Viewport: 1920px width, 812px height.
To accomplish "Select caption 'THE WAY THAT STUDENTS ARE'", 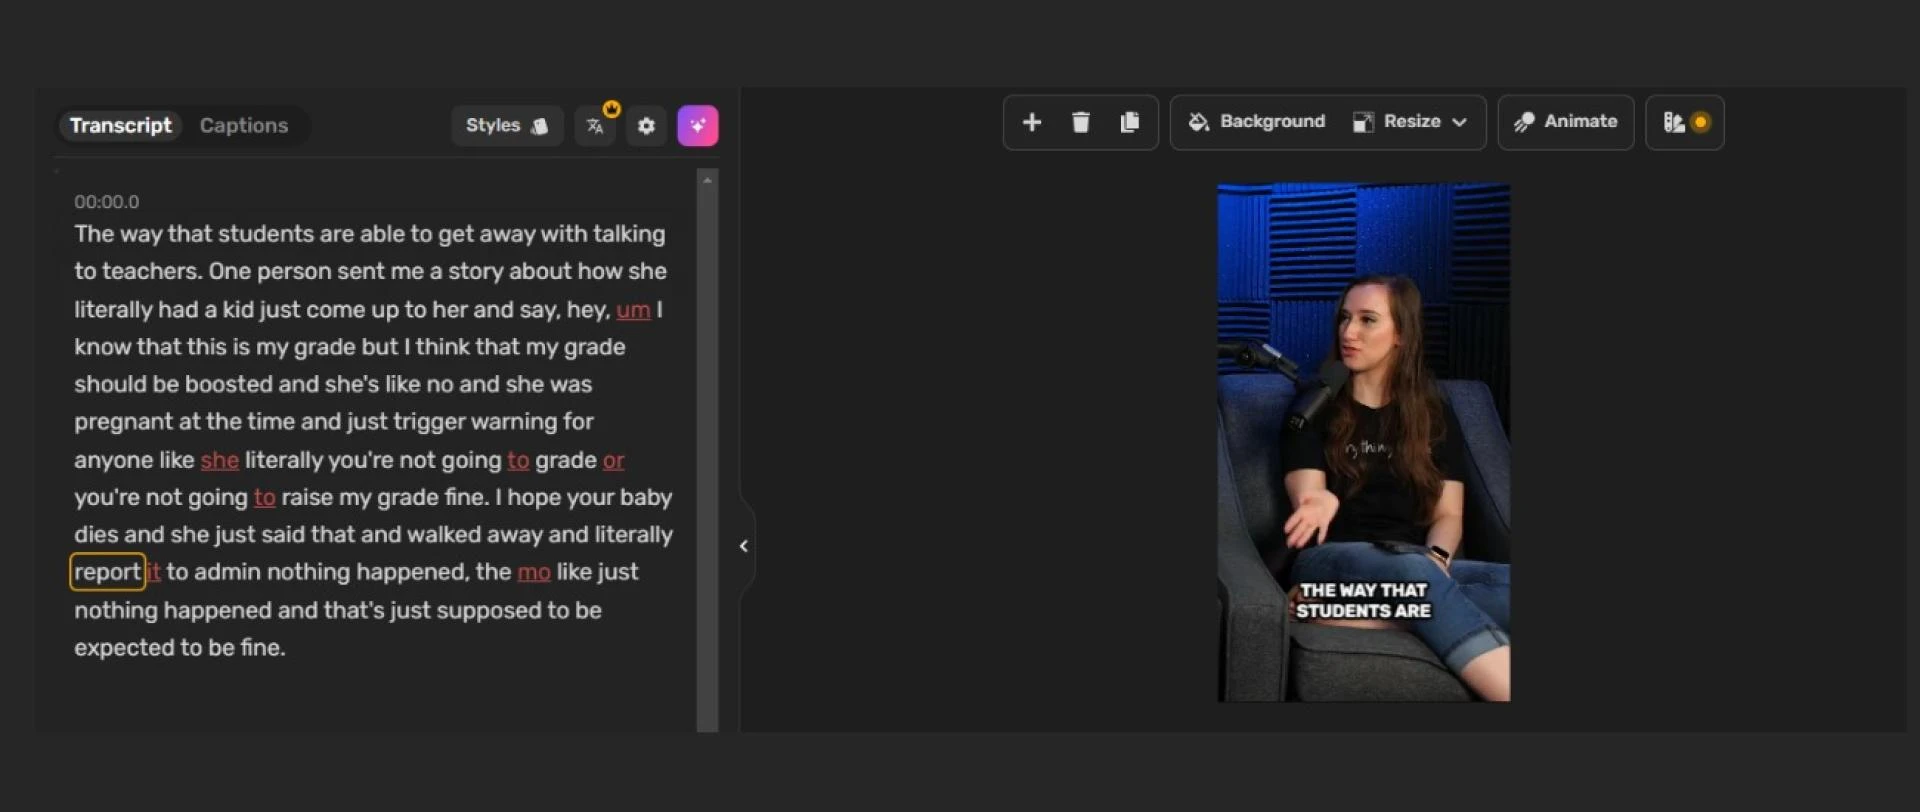I will point(1363,601).
